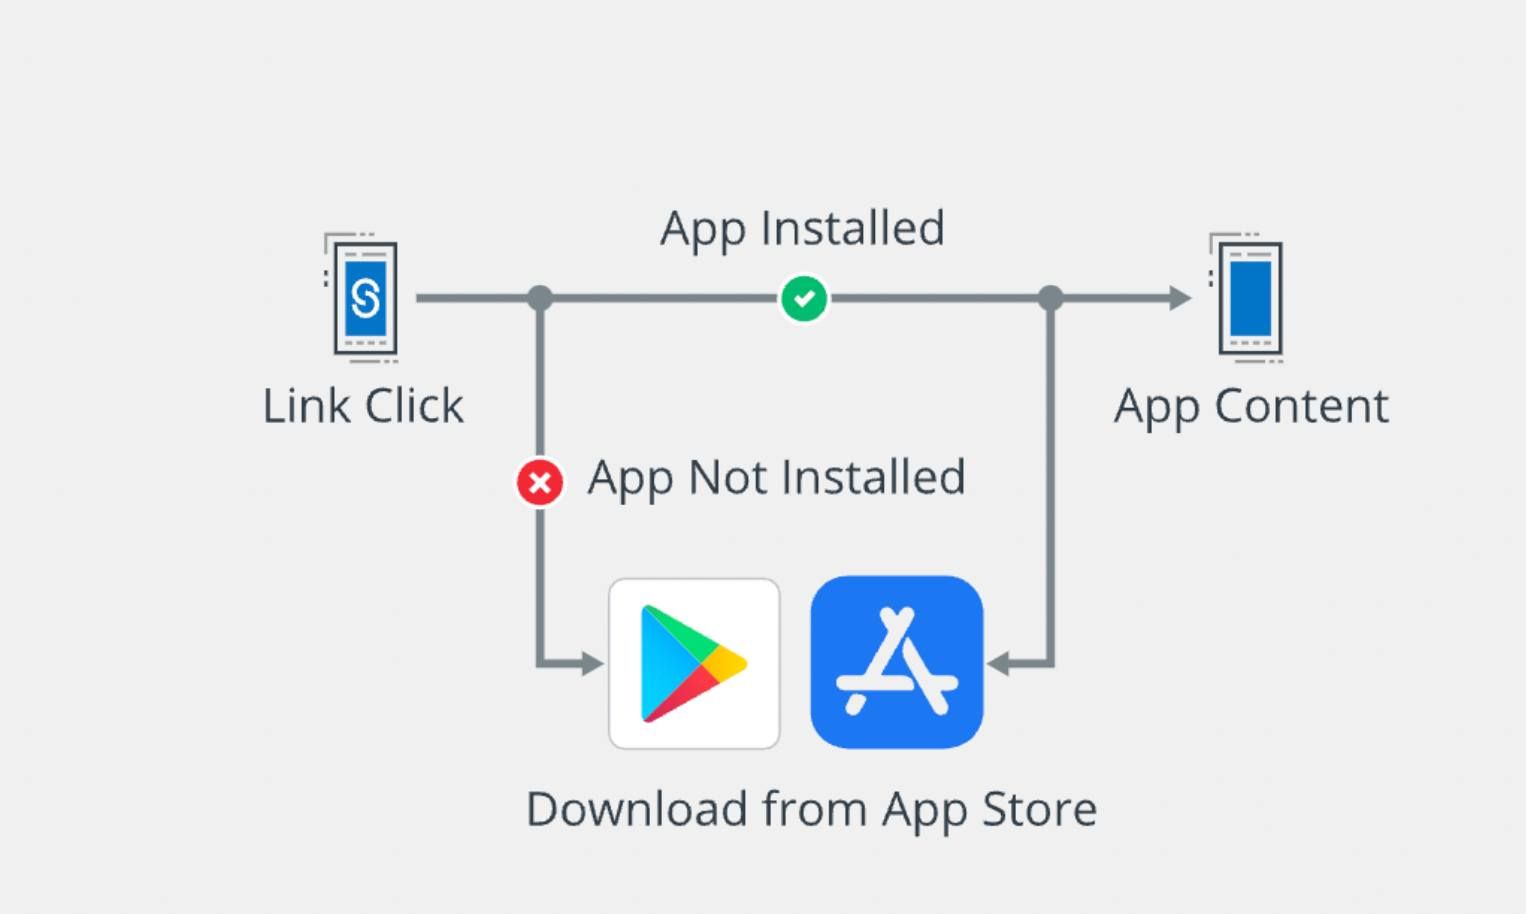The width and height of the screenshot is (1526, 914).
Task: Click the arrowhead pointing to App Store icon
Action: 999,663
